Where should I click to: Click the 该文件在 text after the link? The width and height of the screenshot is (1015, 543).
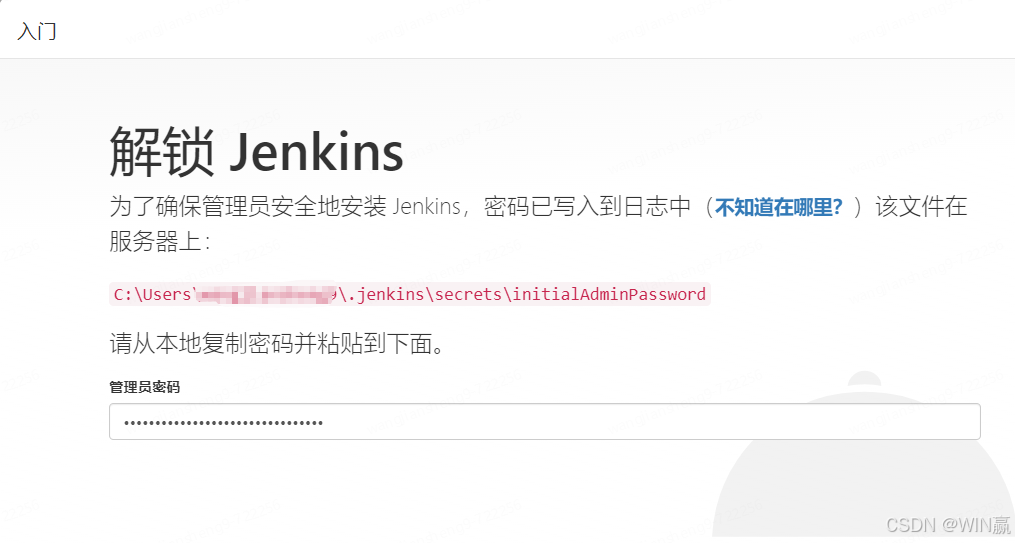[x=921, y=207]
